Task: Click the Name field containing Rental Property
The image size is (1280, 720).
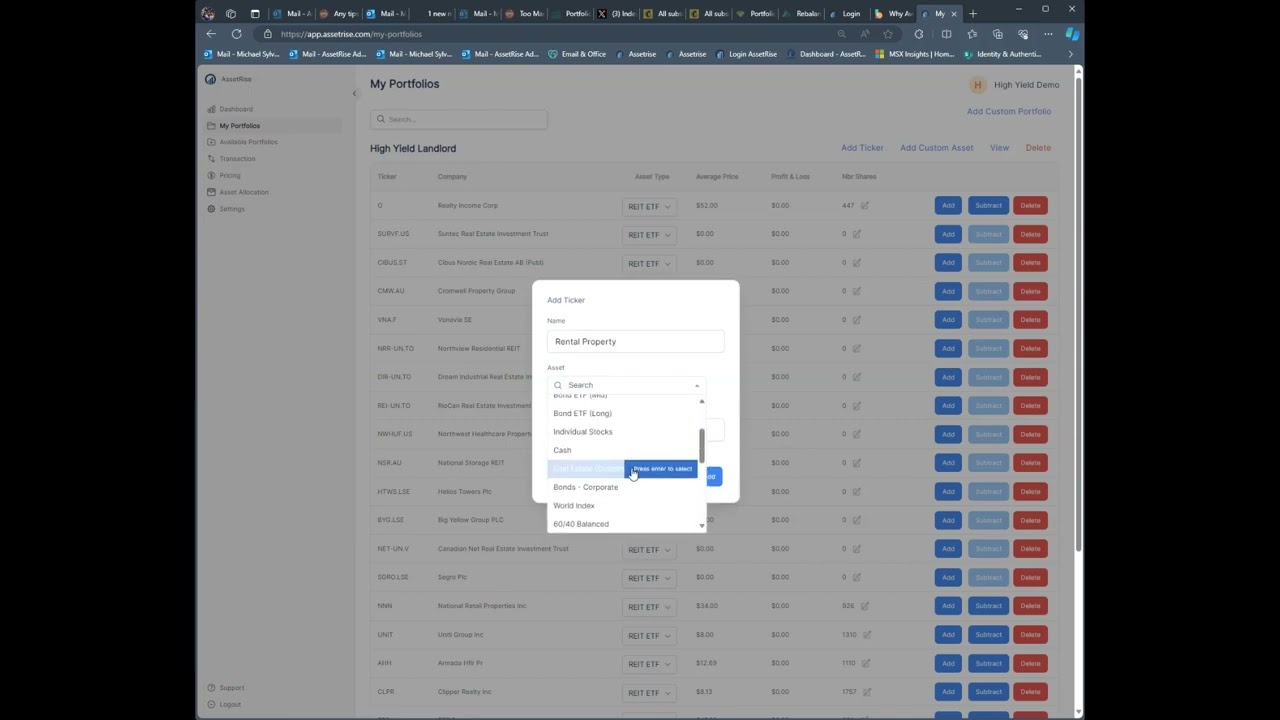Action: 635,342
